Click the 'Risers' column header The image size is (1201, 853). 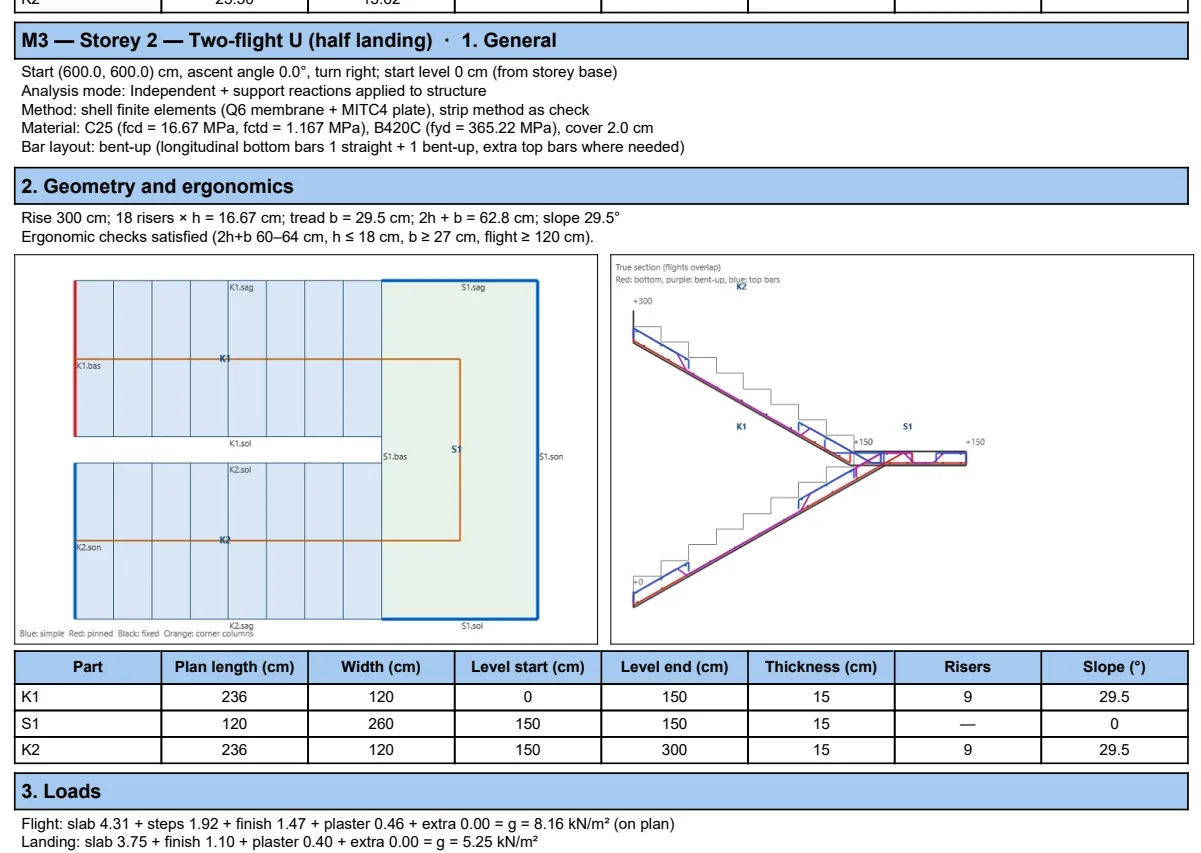pyautogui.click(x=968, y=667)
